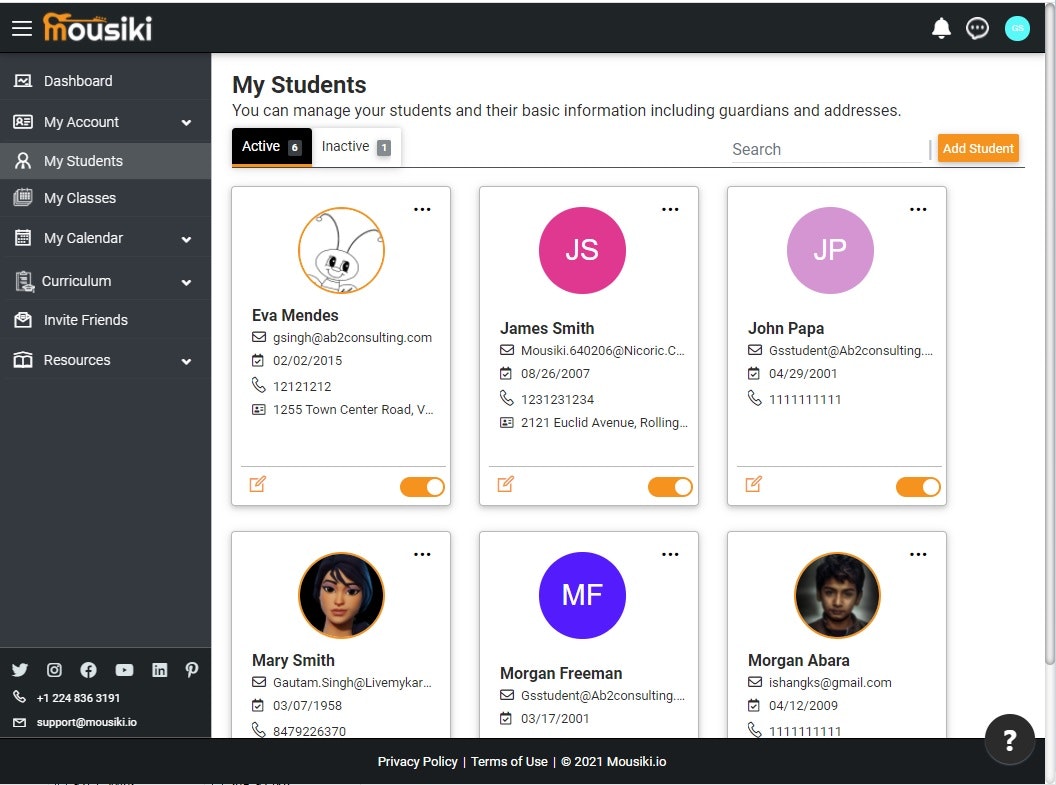
Task: Open more options for John Papa
Action: [x=918, y=209]
